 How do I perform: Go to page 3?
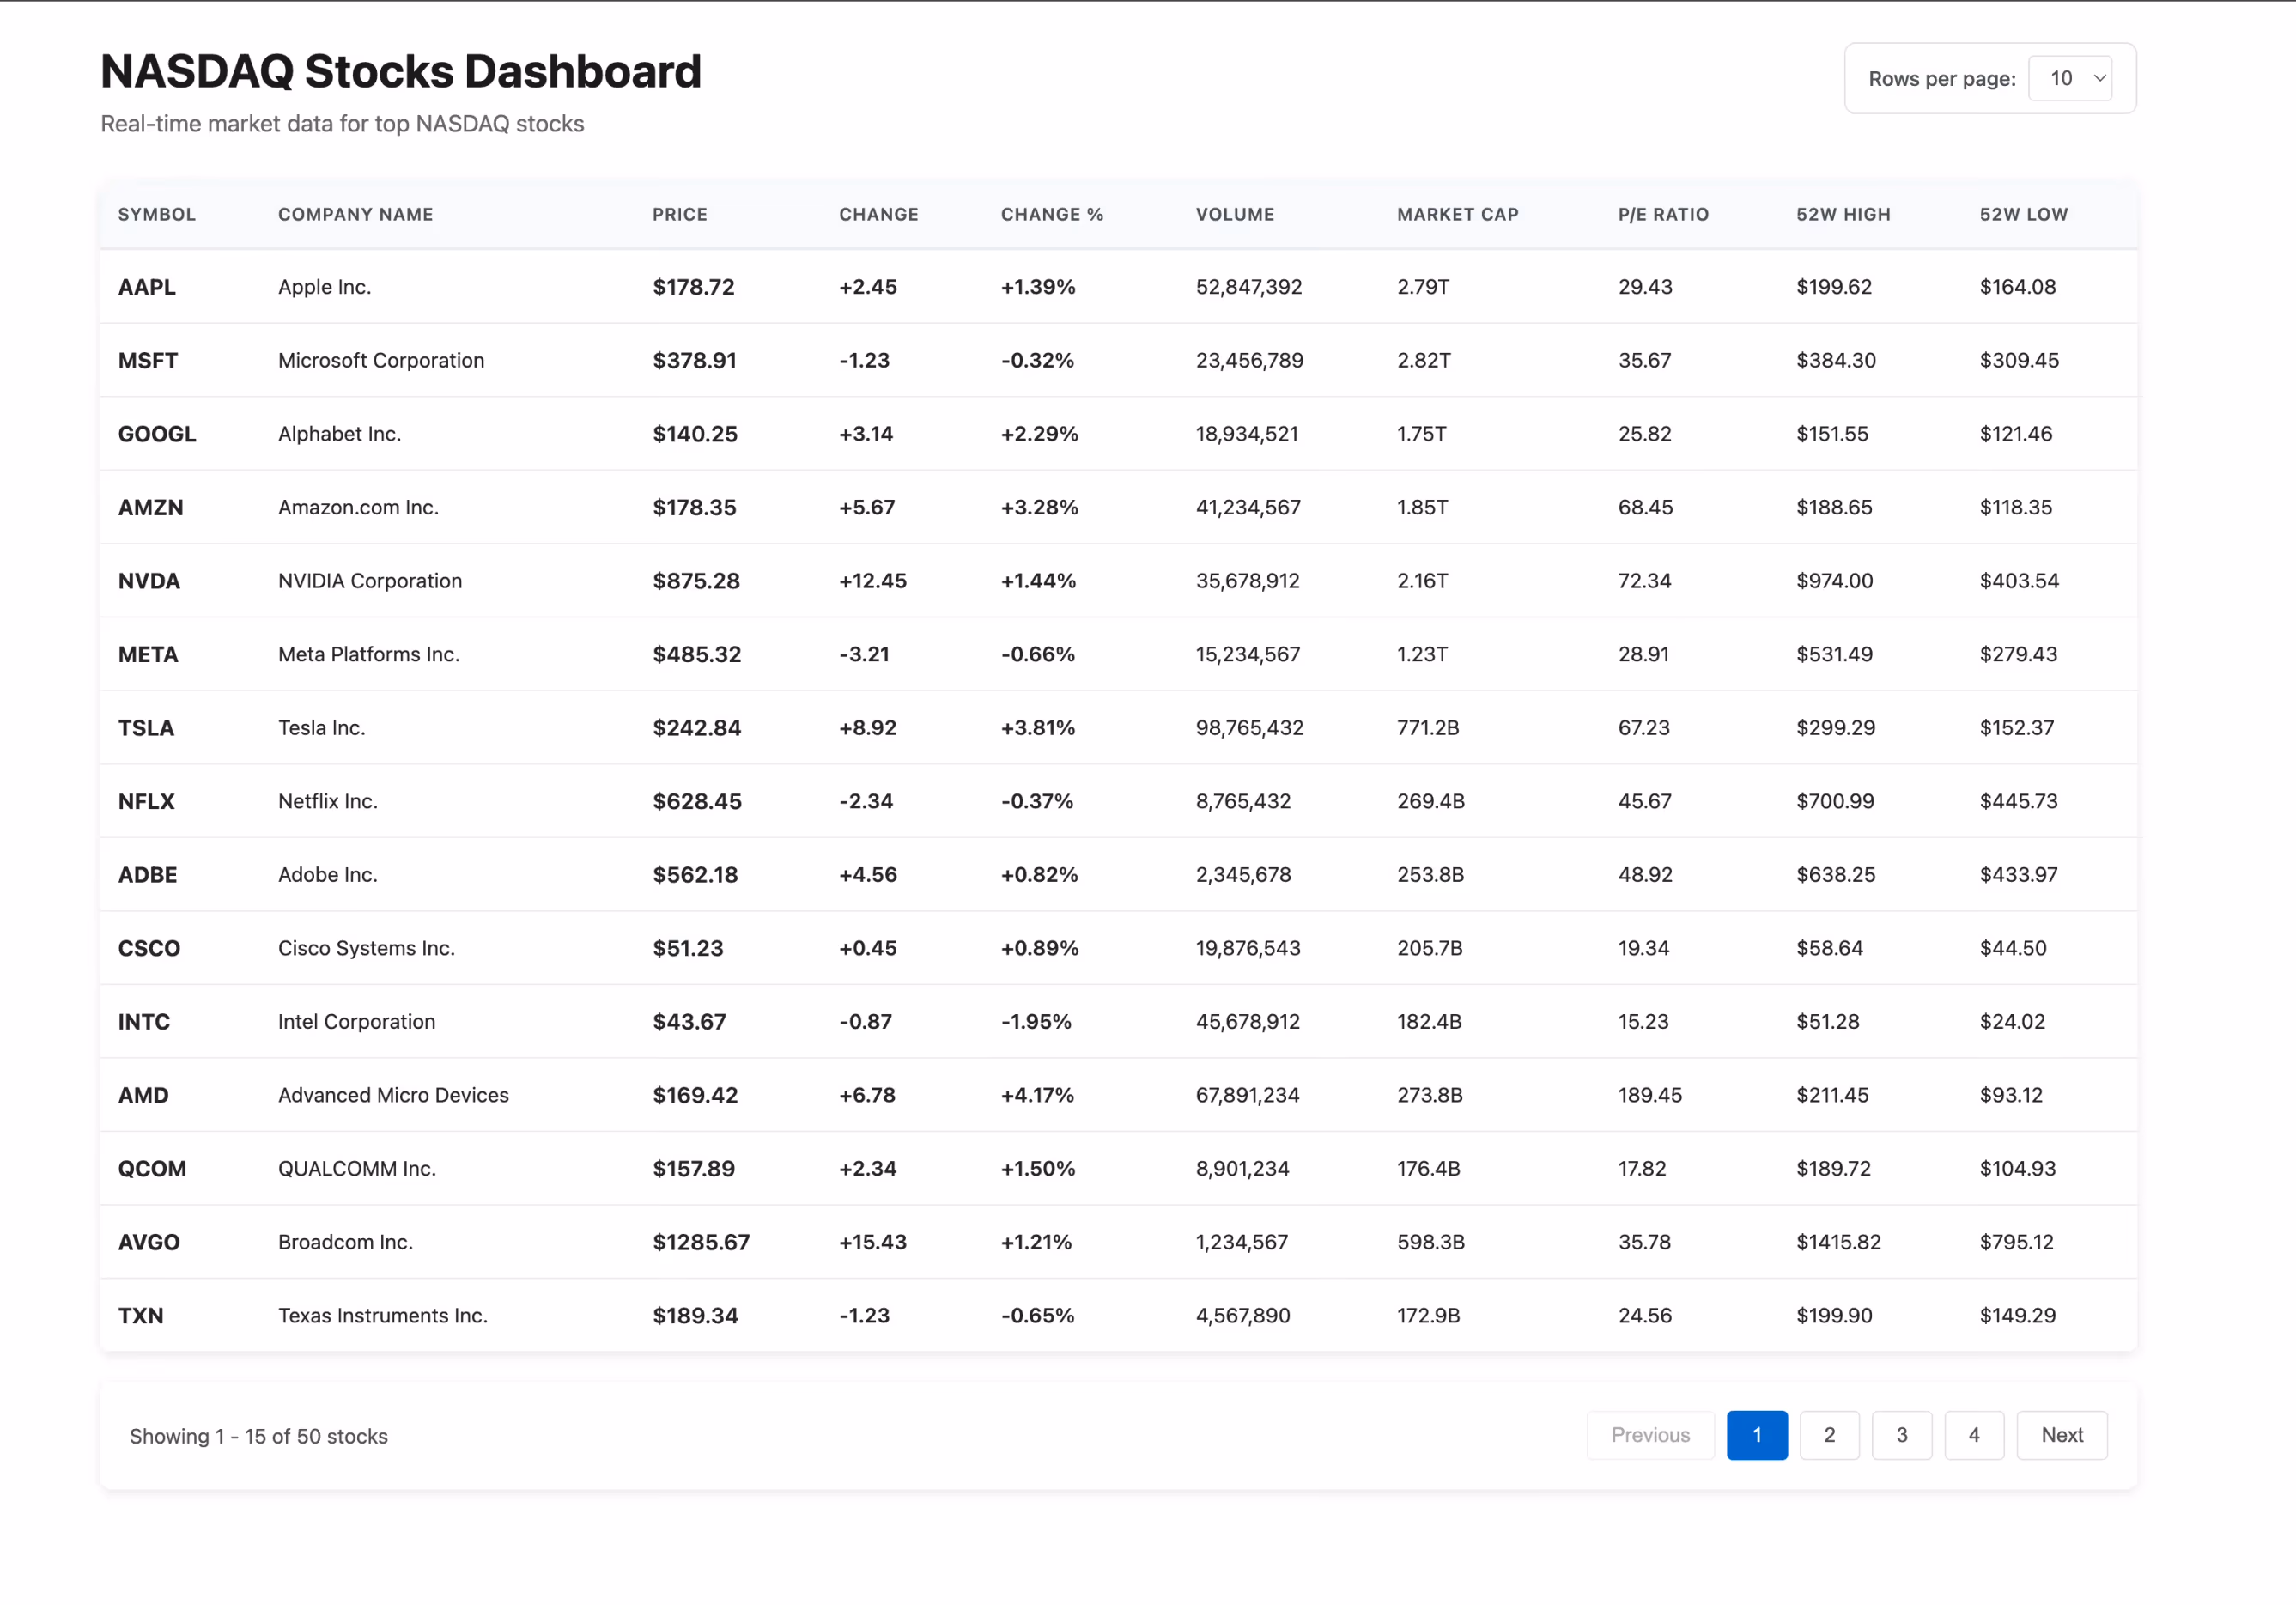pos(1901,1435)
